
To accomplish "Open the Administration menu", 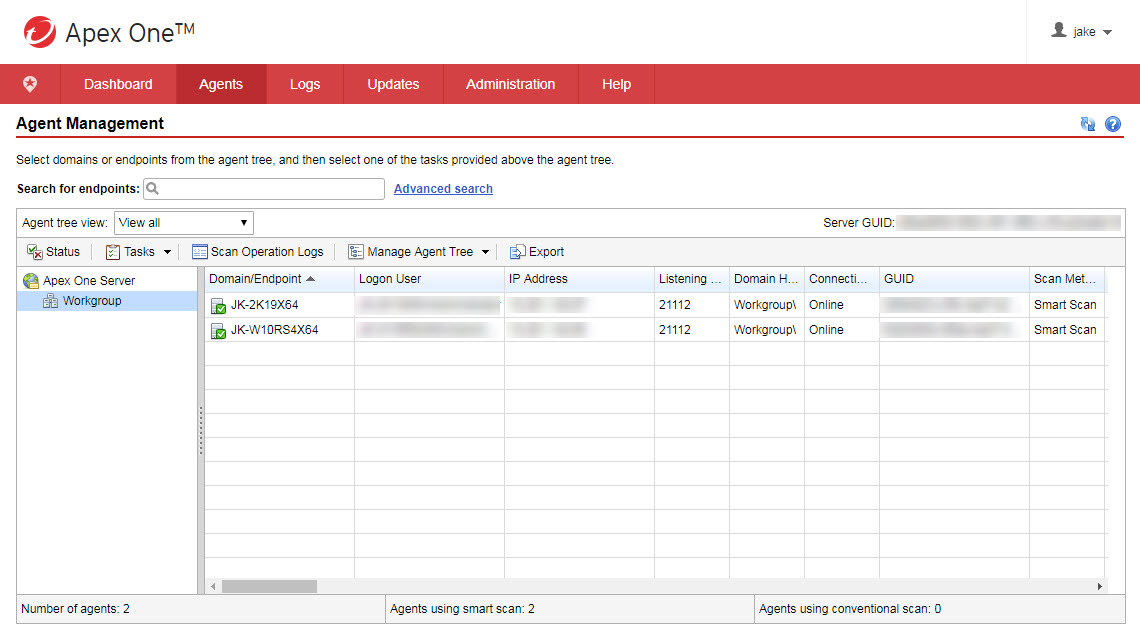I will coord(510,85).
